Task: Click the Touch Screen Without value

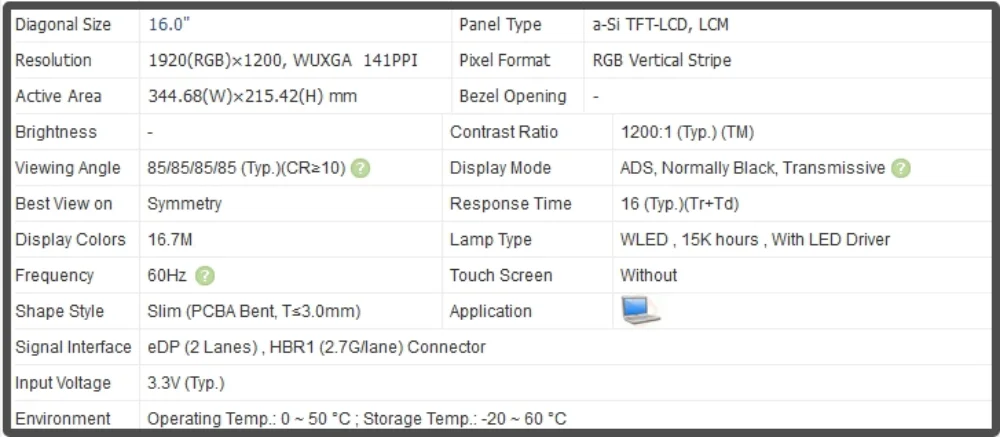Action: point(648,276)
